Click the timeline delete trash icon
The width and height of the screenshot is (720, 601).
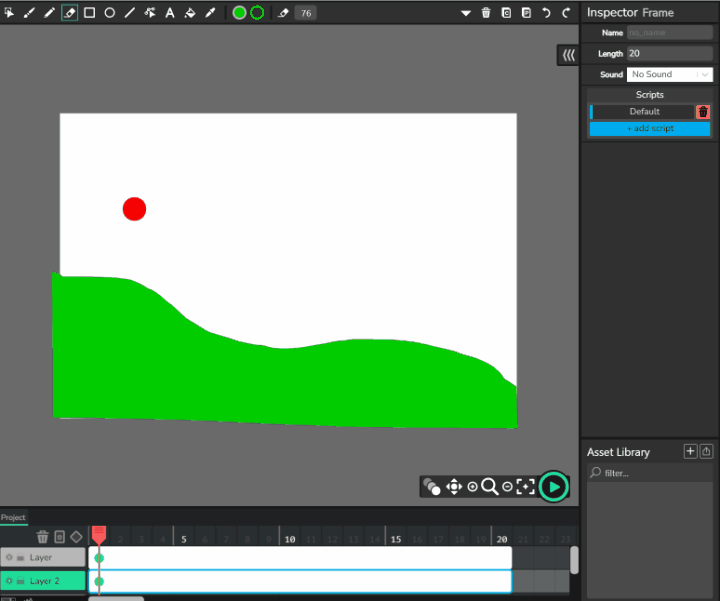43,537
